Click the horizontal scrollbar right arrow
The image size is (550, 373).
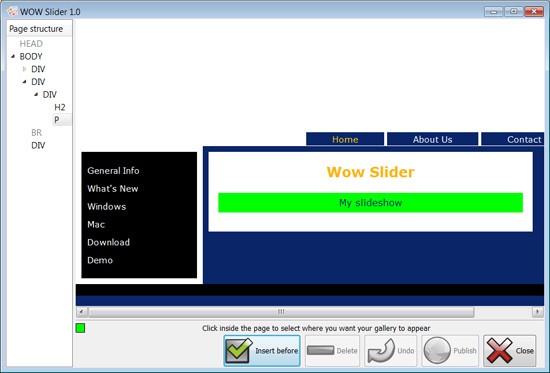[537, 311]
